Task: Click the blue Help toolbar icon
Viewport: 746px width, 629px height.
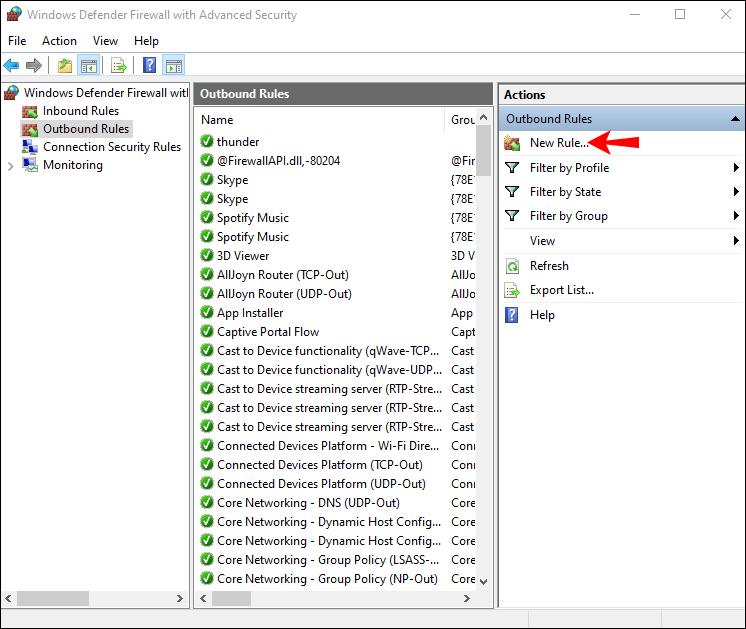Action: (x=149, y=65)
